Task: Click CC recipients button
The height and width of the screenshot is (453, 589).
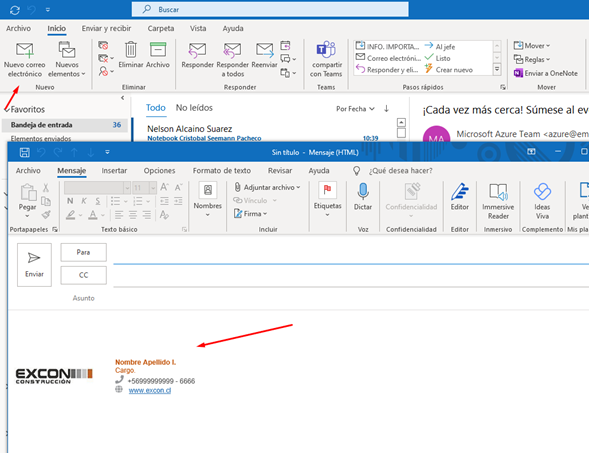Action: click(83, 275)
